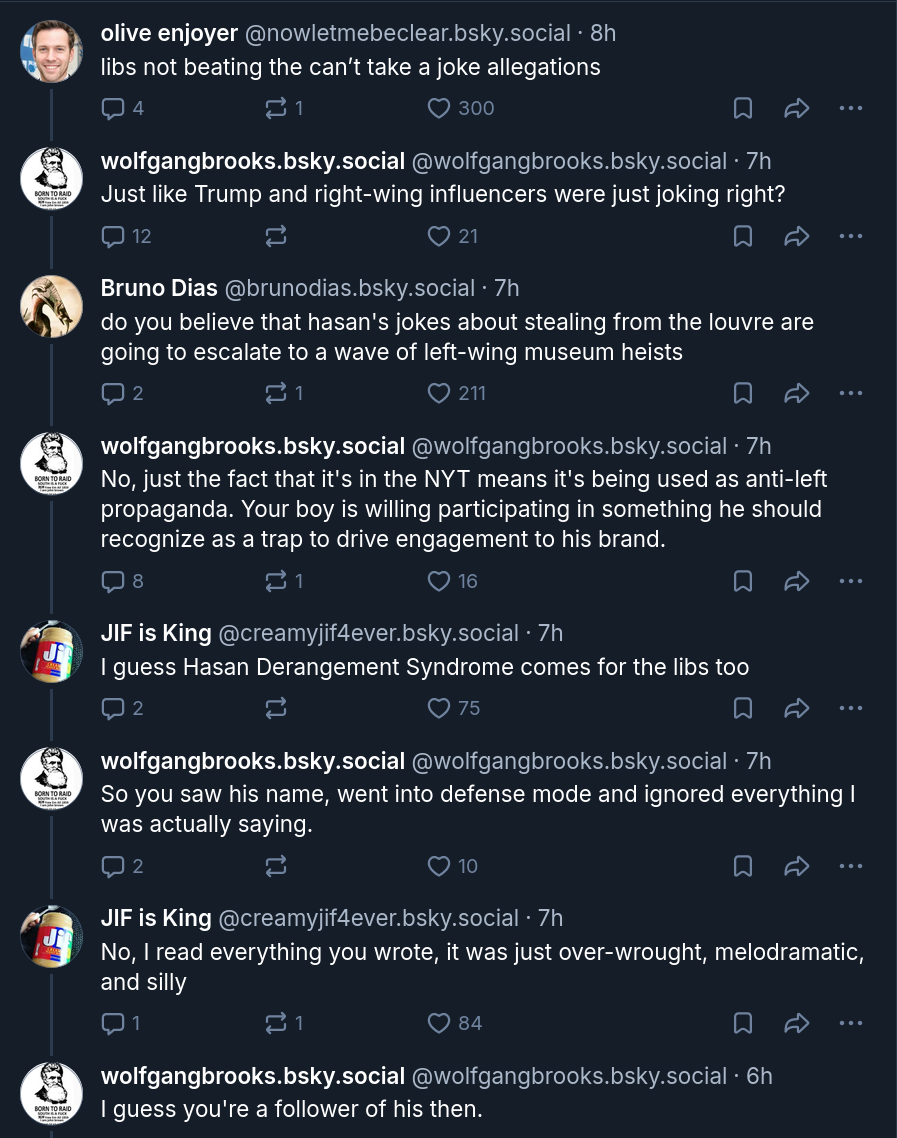The height and width of the screenshot is (1138, 897).
Task: Open more options on olive enjoyer's post
Action: (850, 108)
